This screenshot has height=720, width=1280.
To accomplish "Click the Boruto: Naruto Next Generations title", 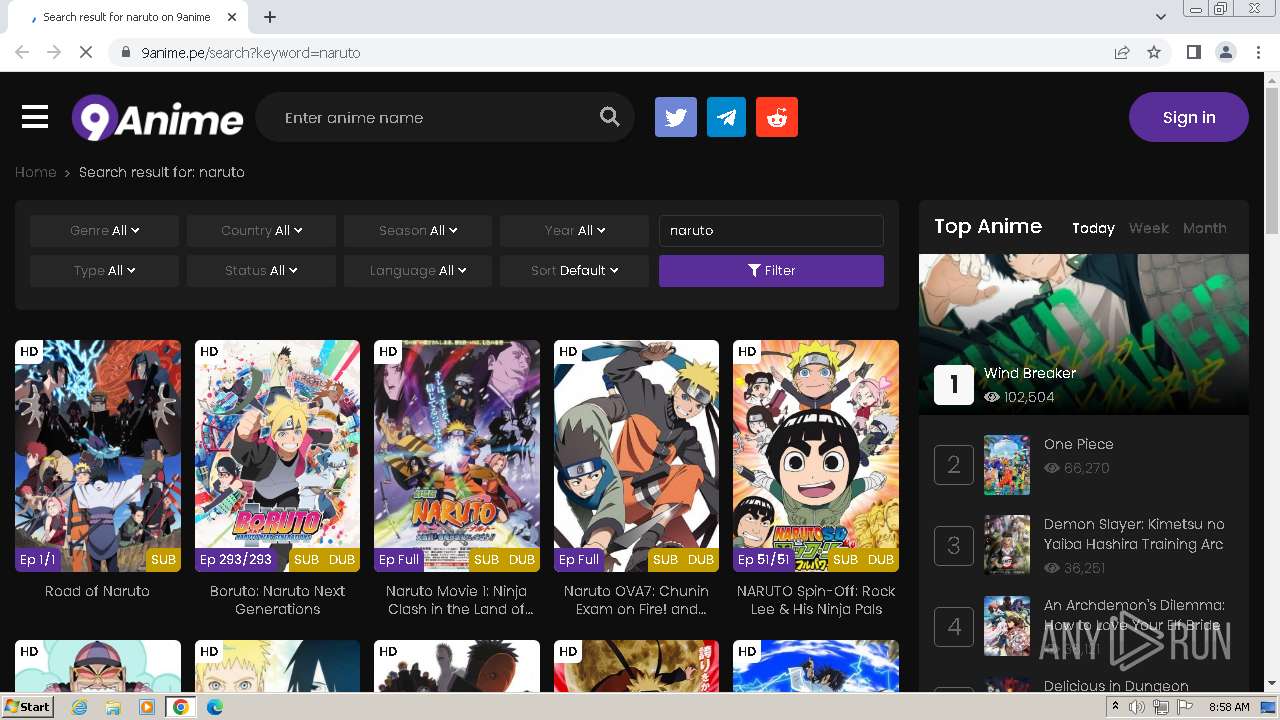I will point(277,600).
